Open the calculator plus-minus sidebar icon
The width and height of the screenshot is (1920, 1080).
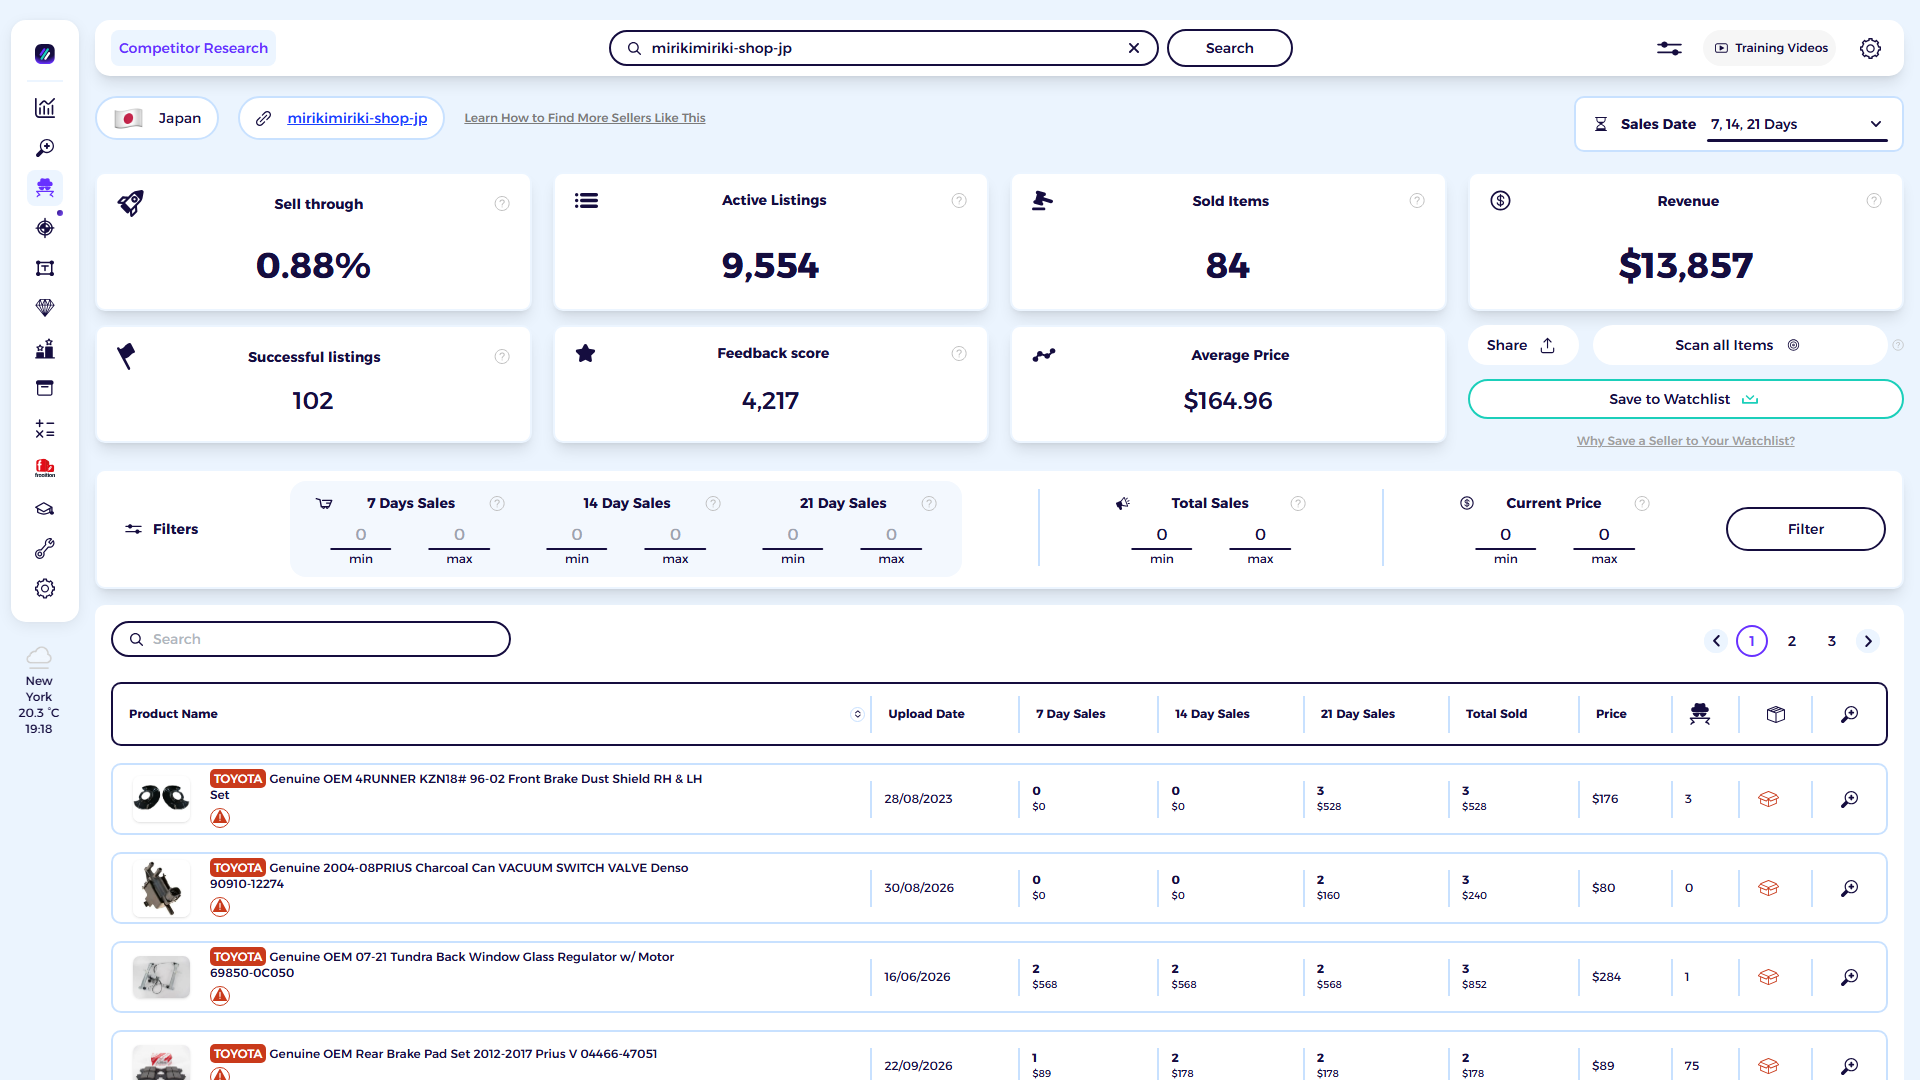44,429
